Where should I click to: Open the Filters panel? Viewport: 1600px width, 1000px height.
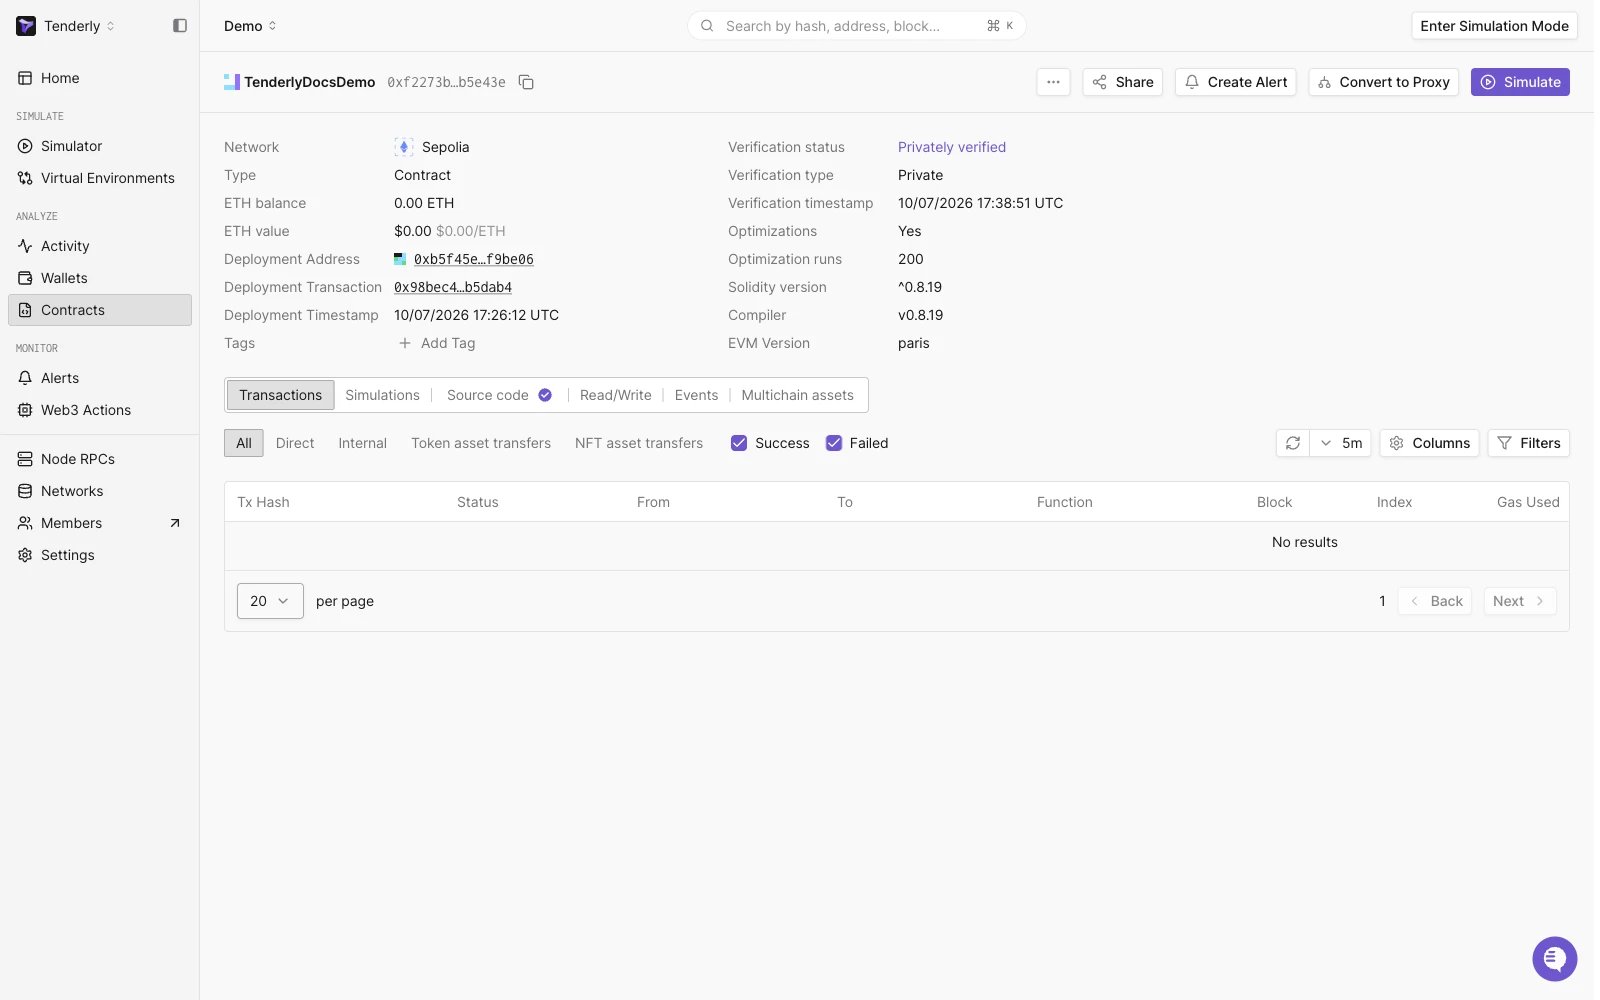pos(1528,443)
